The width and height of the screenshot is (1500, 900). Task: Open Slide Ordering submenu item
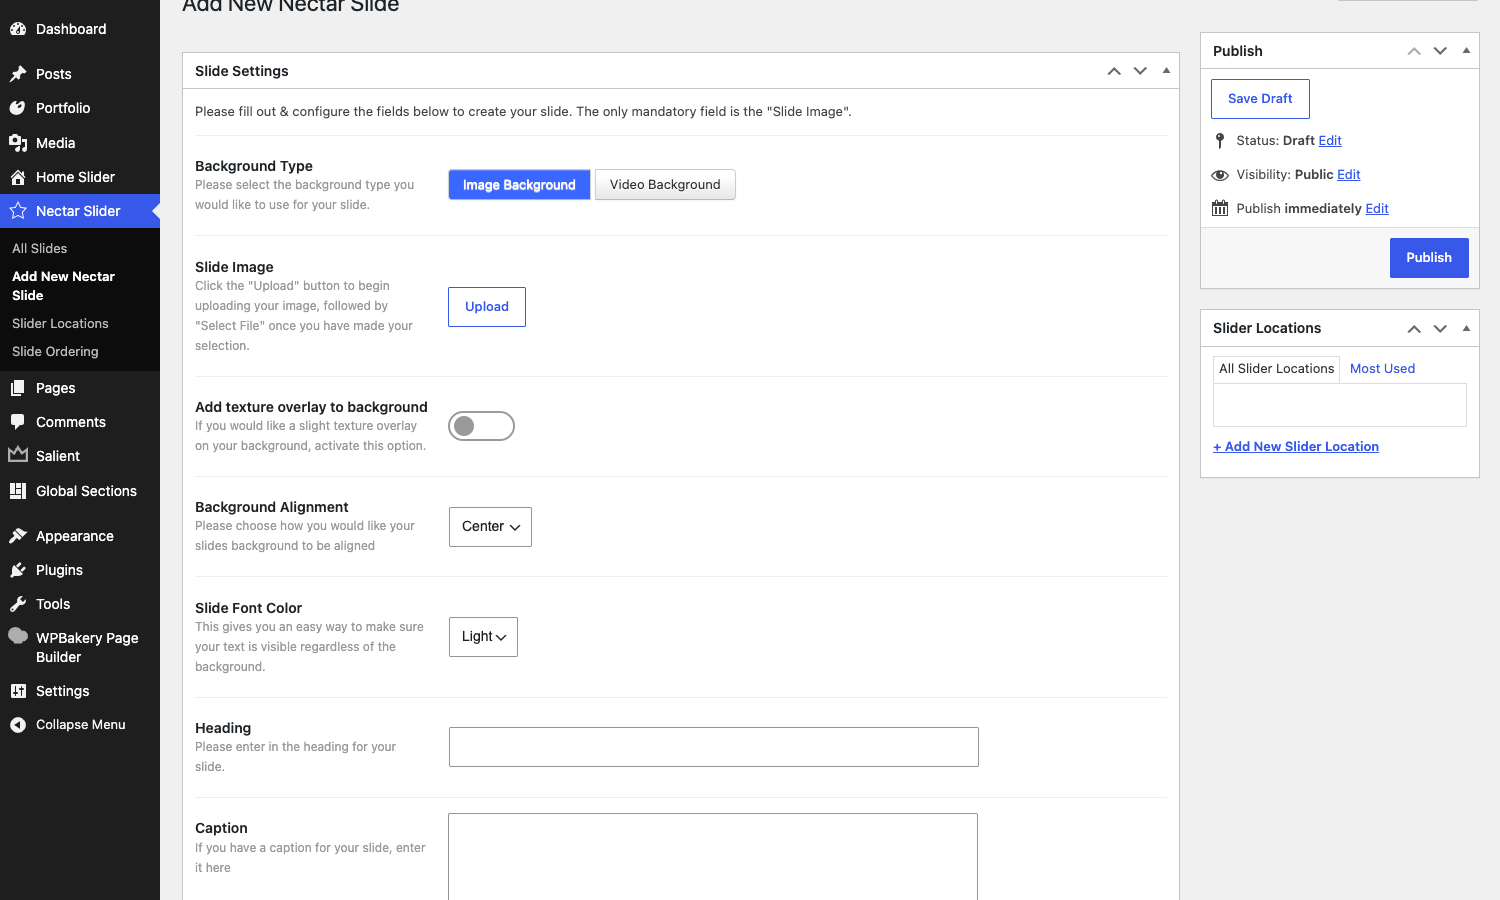click(x=55, y=352)
